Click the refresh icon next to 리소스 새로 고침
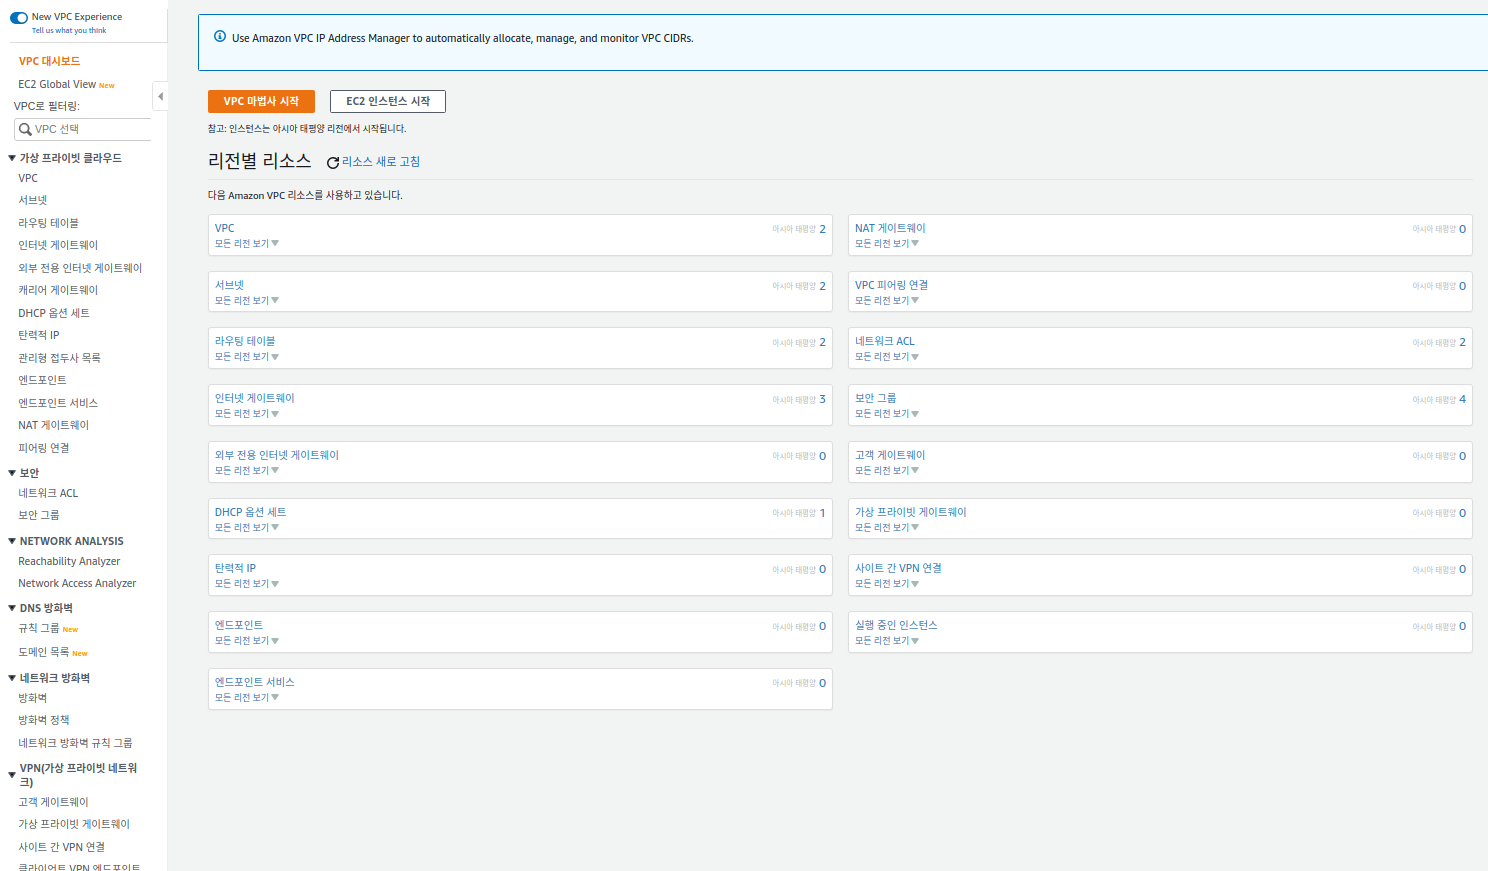1488x871 pixels. 333,162
